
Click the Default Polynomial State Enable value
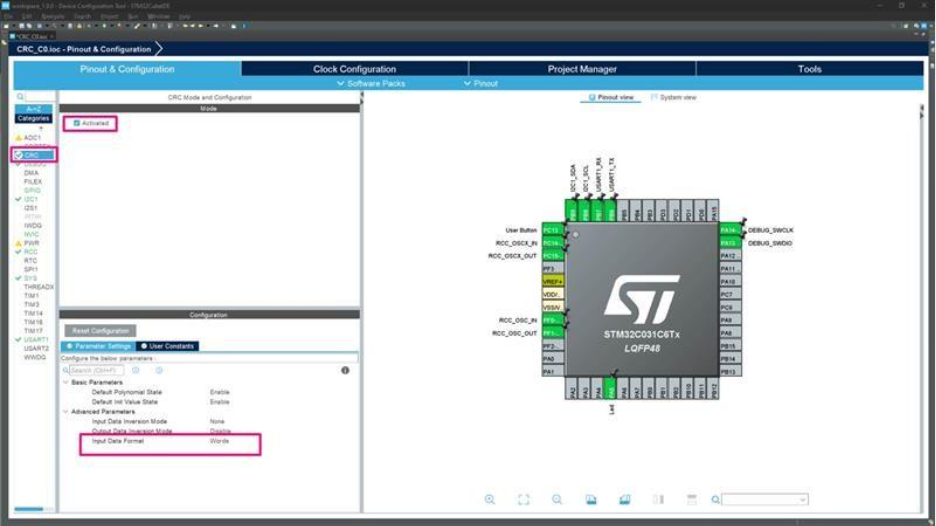[220, 392]
